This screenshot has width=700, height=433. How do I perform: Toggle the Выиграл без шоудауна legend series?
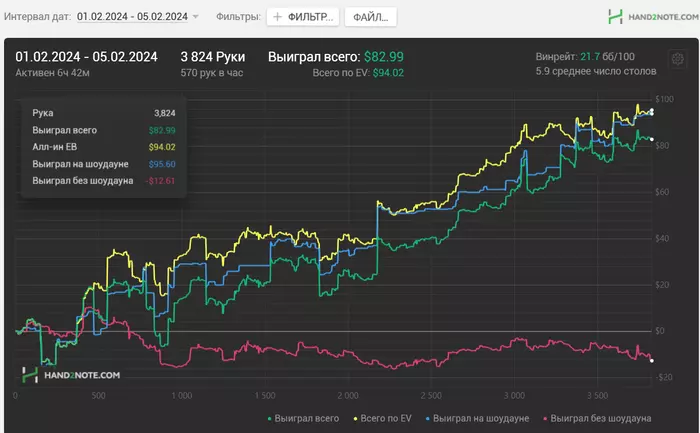point(597,419)
